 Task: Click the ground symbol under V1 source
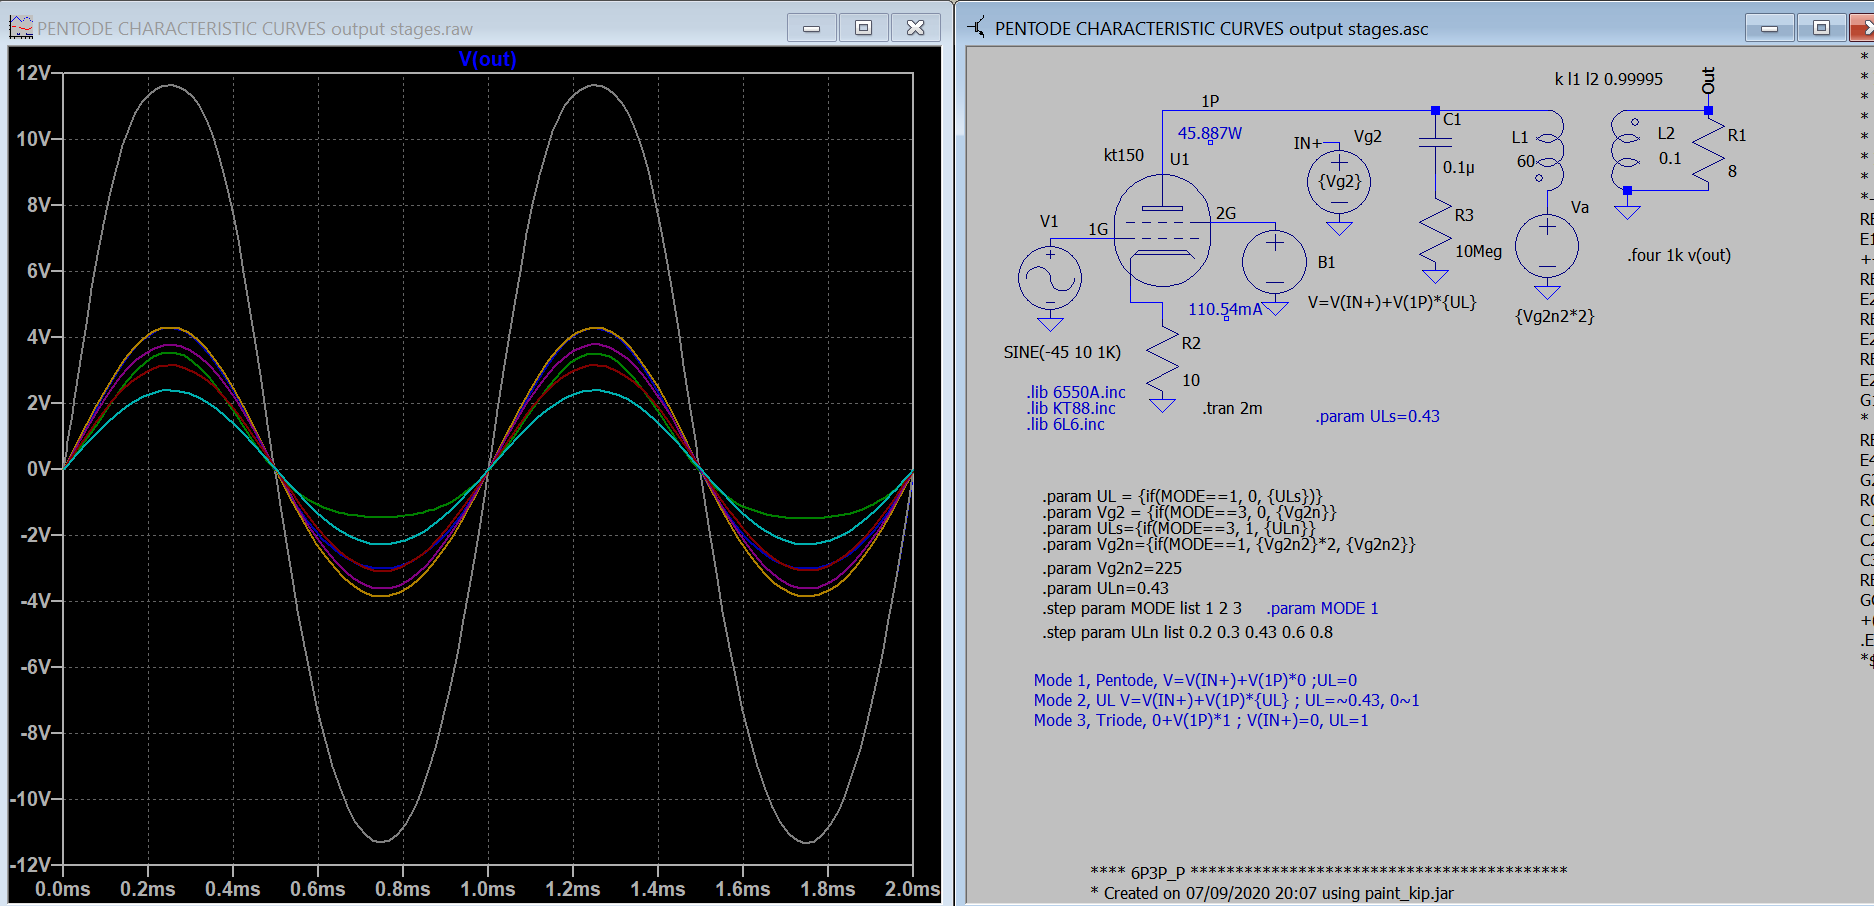[1050, 322]
